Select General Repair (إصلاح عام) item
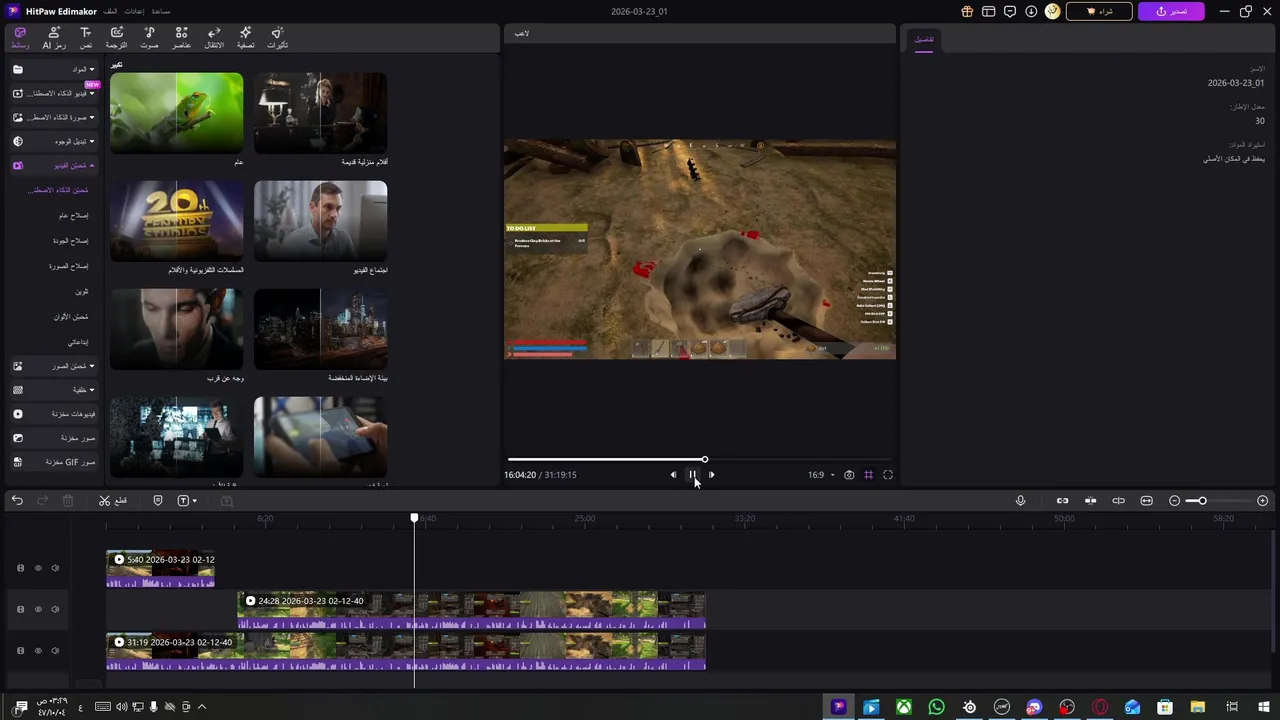 pos(73,215)
